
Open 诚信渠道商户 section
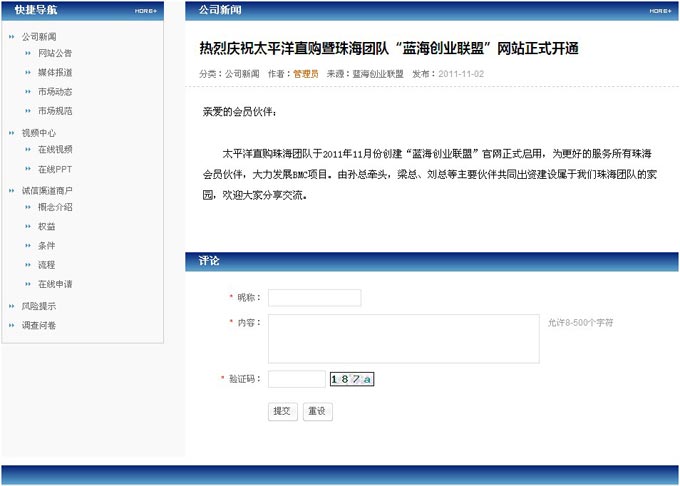pos(47,191)
